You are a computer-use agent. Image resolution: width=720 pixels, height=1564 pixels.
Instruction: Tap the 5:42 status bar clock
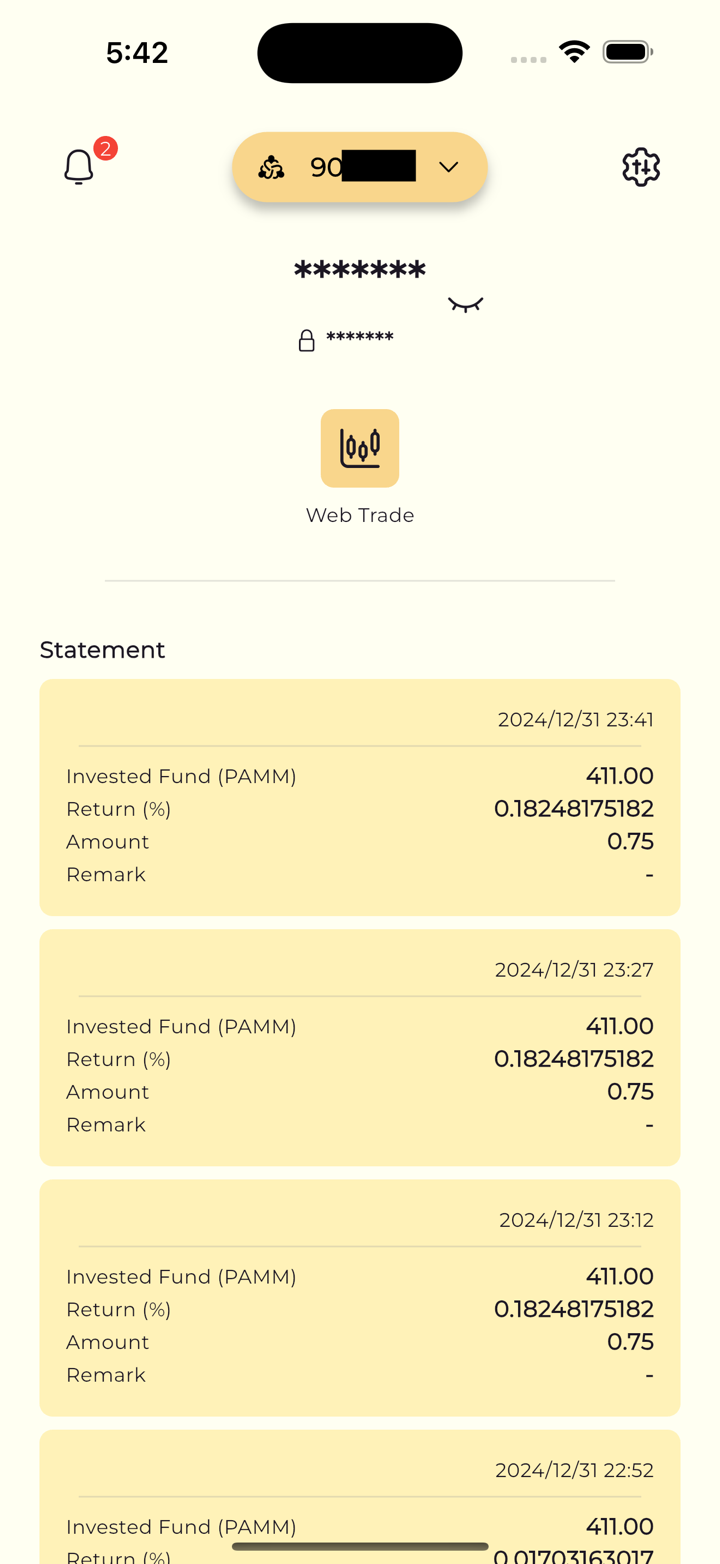(137, 52)
